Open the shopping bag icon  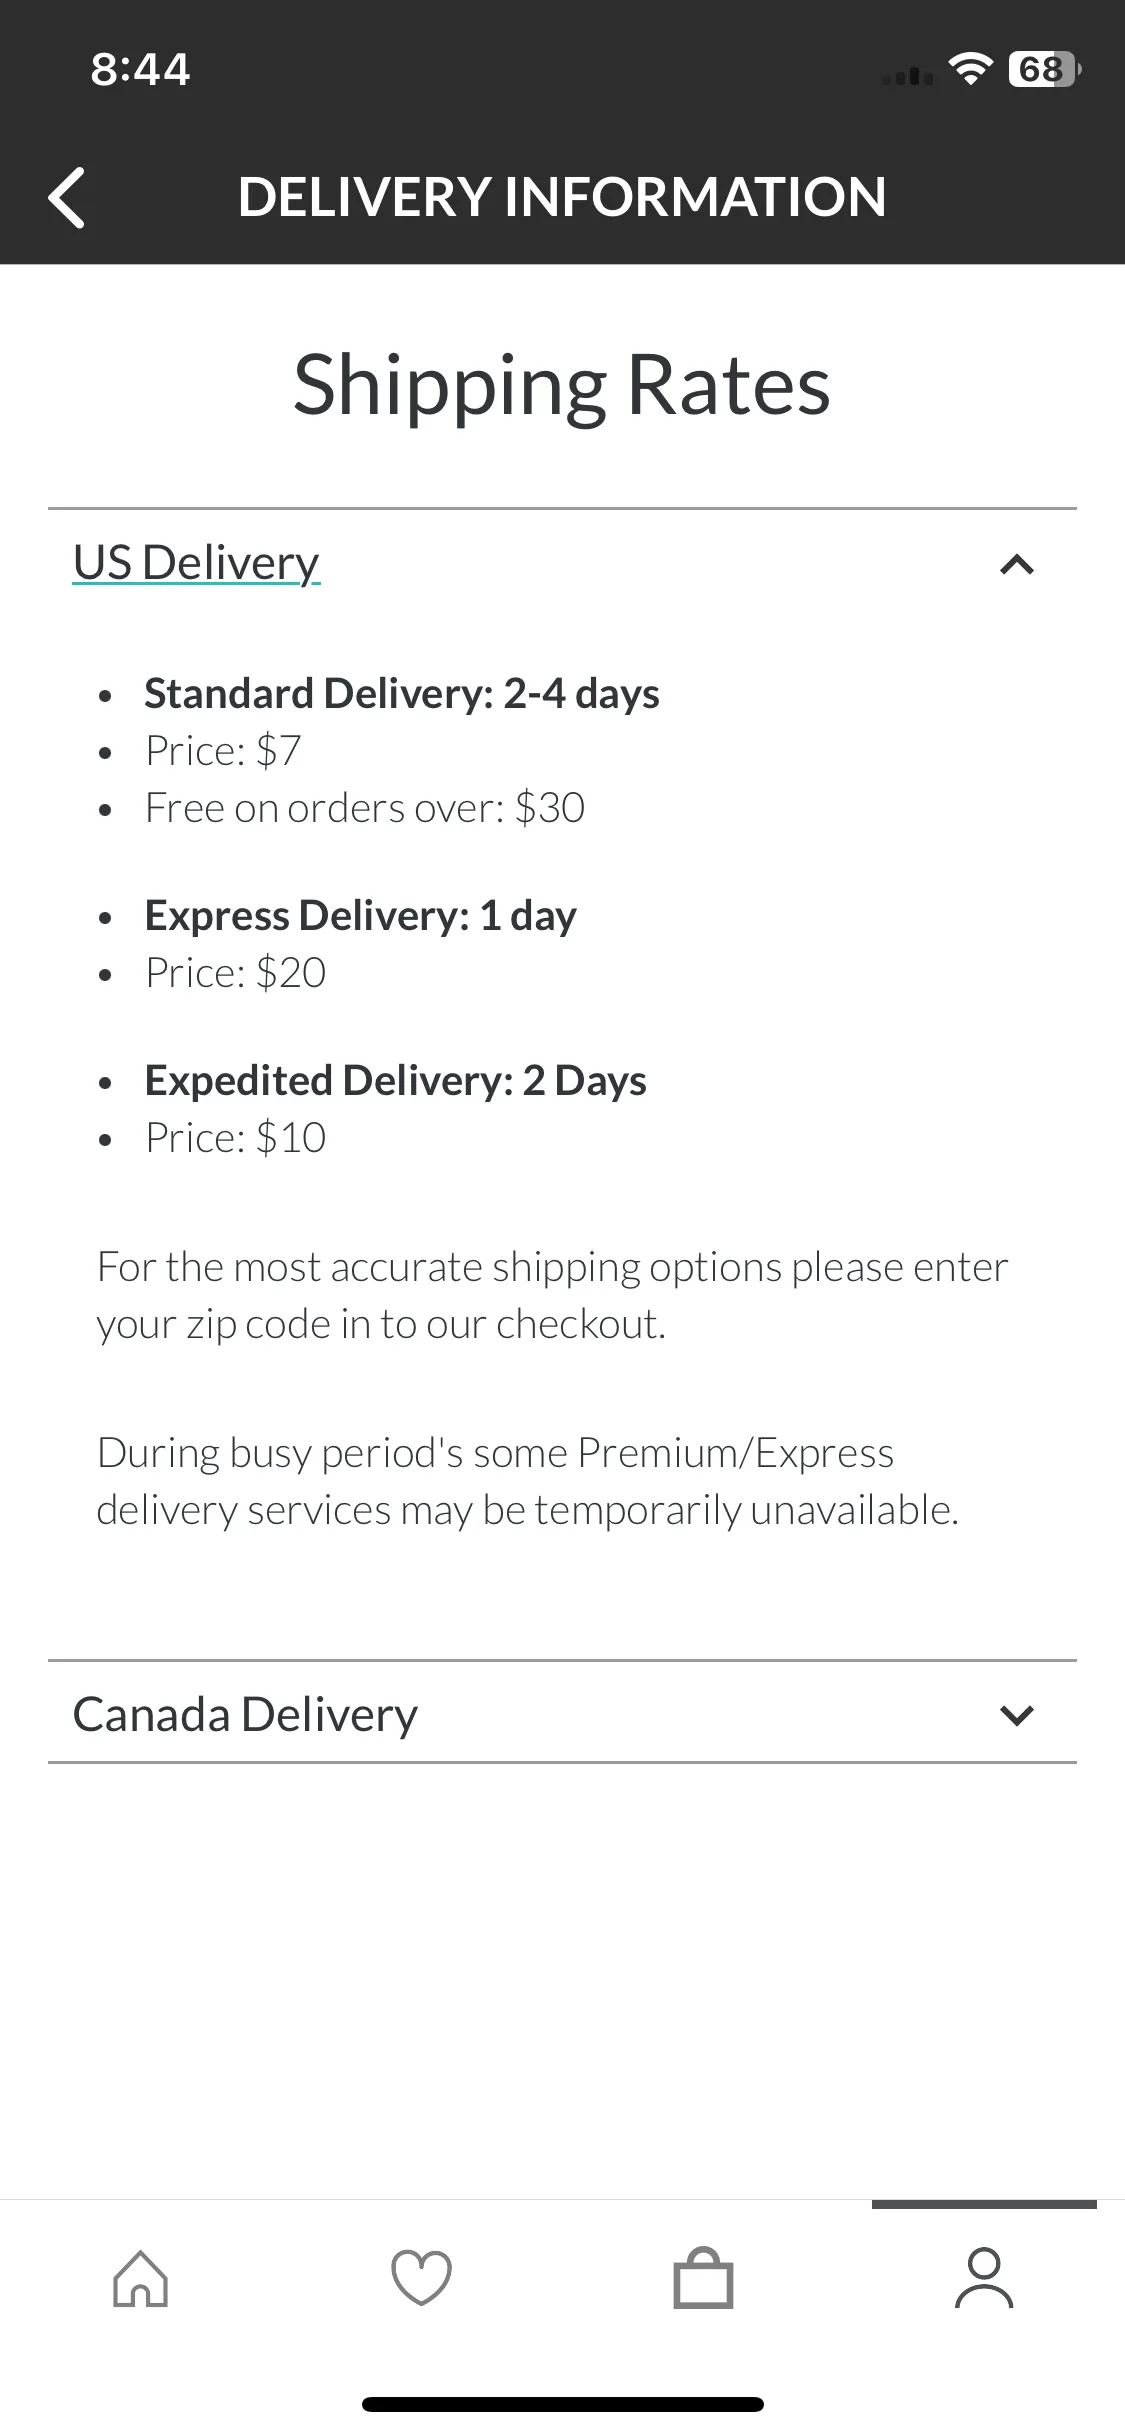tap(703, 2278)
